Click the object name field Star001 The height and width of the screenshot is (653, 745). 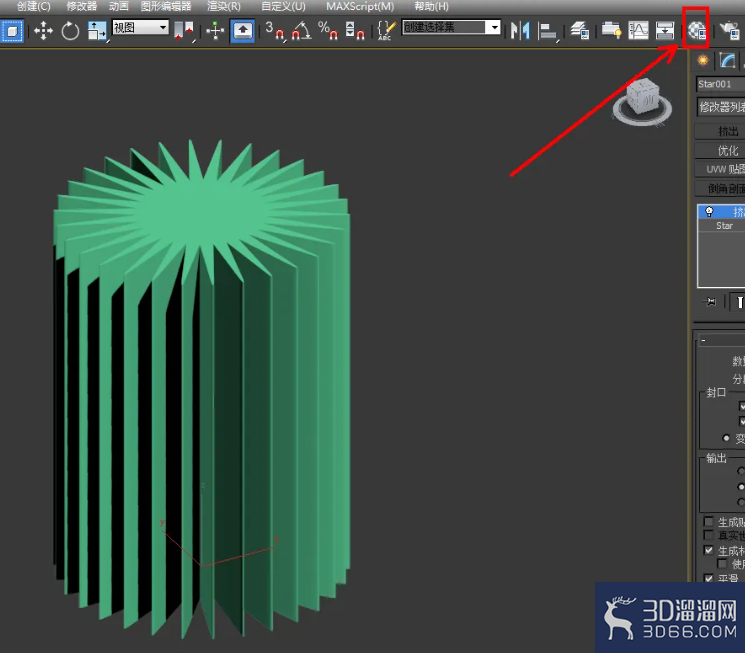(x=720, y=84)
